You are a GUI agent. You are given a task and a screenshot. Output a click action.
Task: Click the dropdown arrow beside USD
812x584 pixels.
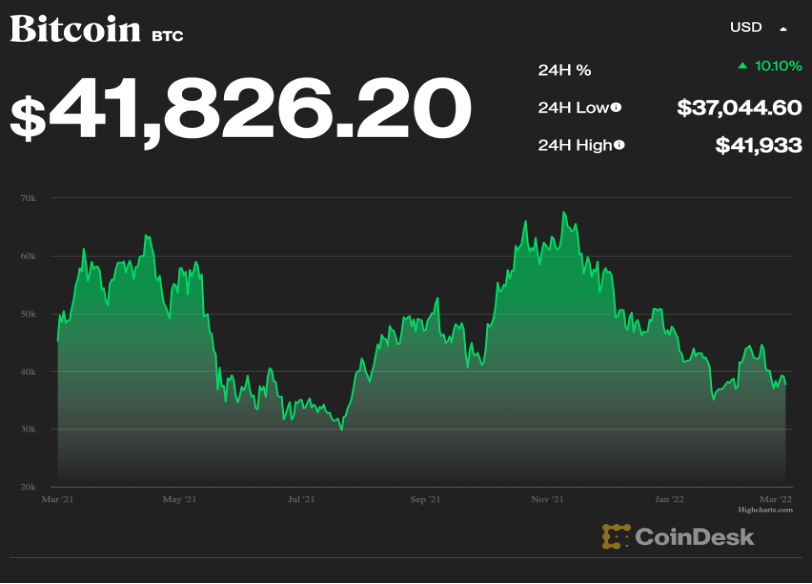point(784,30)
